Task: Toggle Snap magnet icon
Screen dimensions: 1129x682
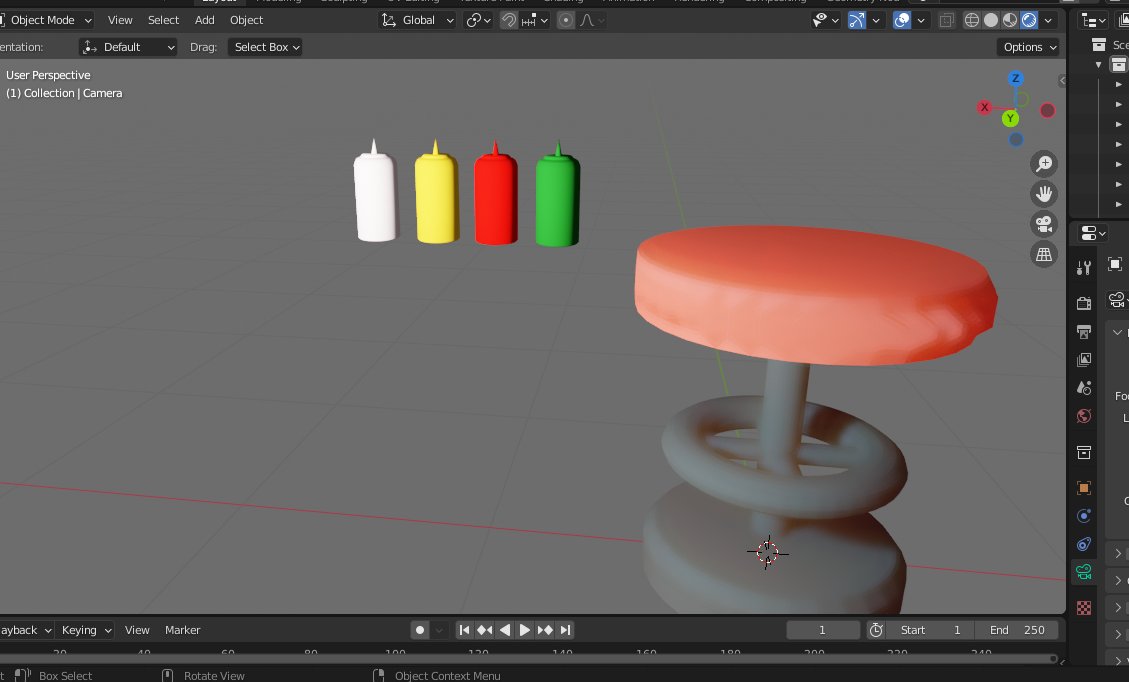Action: [x=508, y=20]
